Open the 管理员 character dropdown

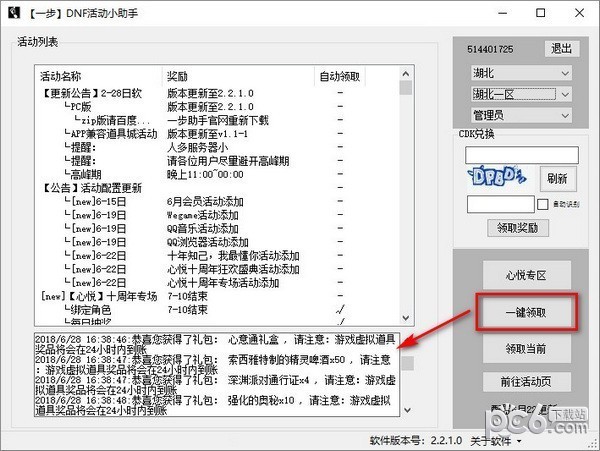click(x=522, y=115)
